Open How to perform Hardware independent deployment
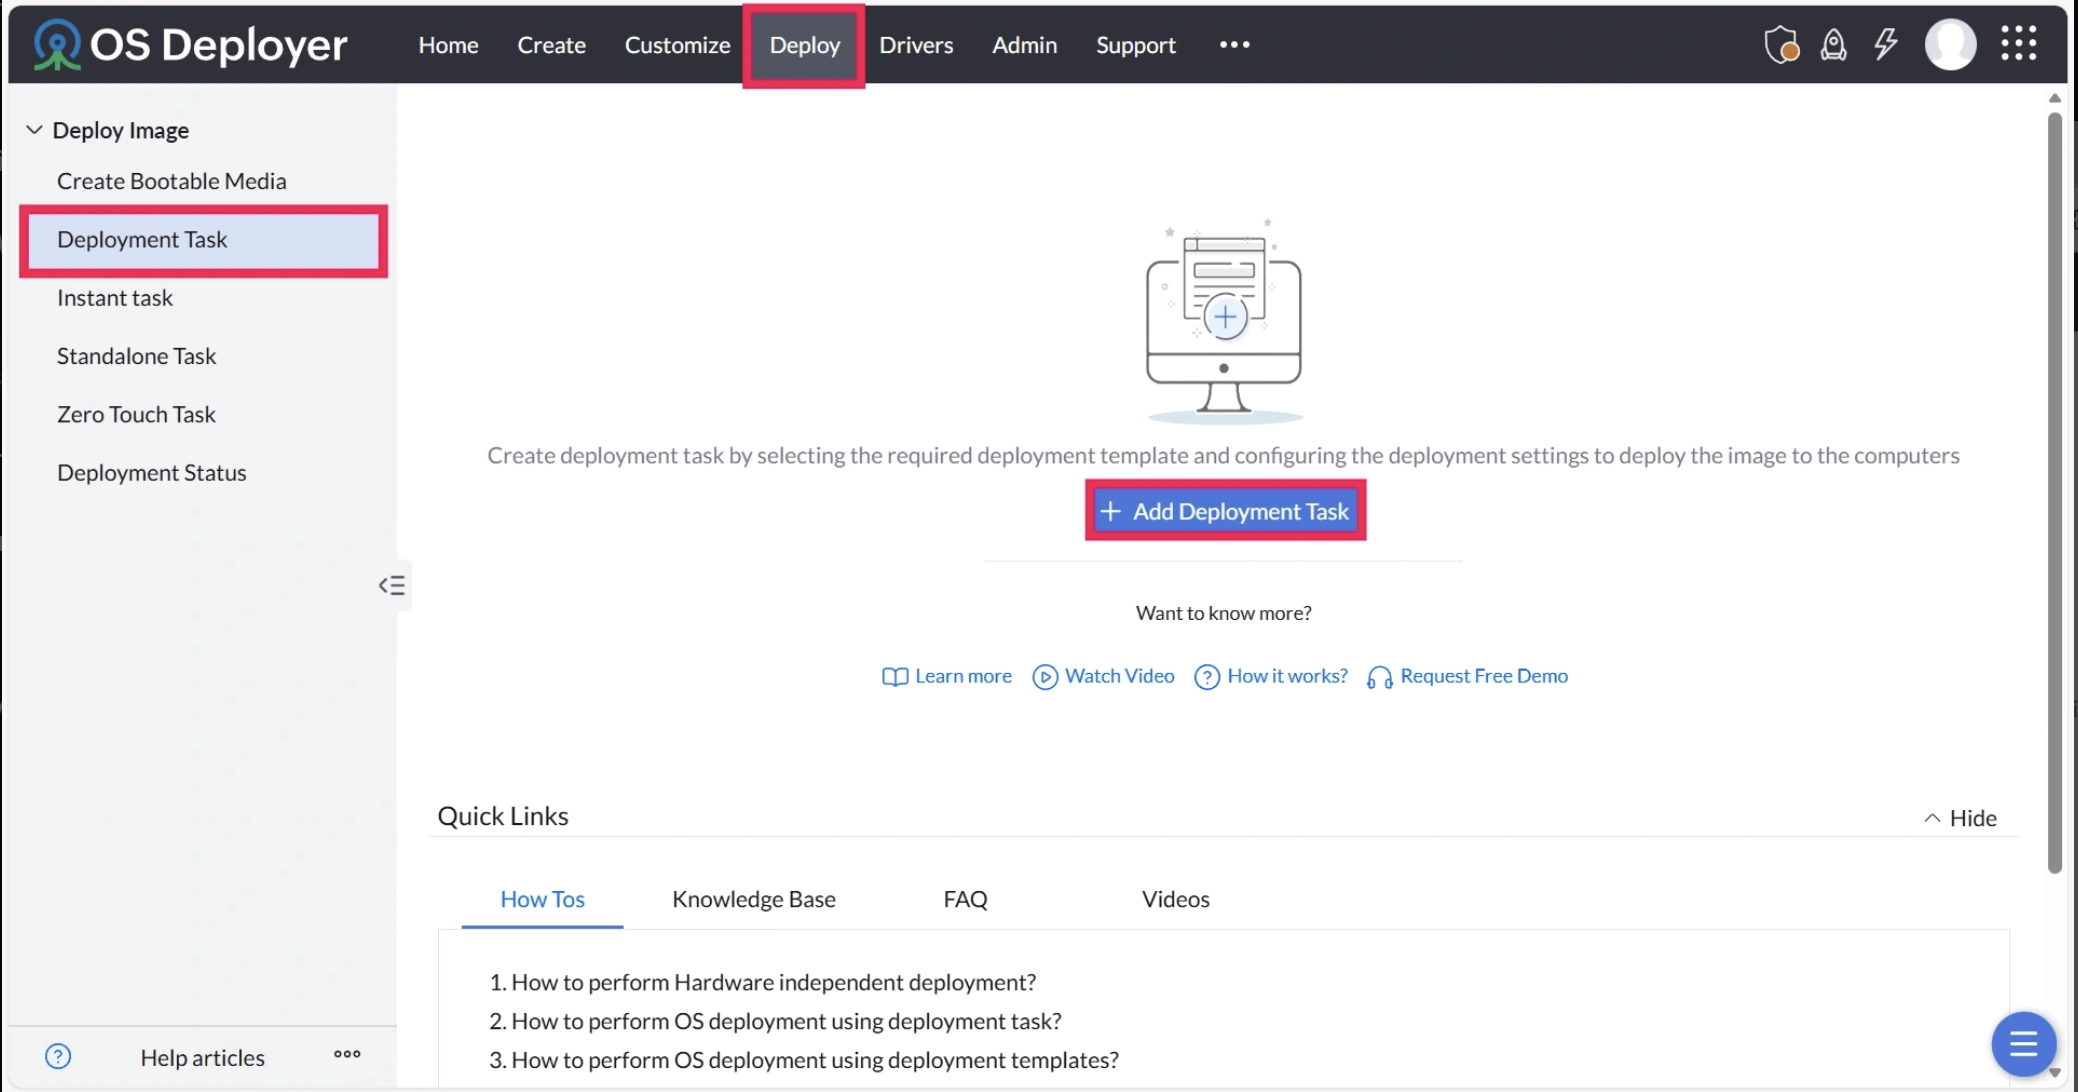 tap(773, 982)
